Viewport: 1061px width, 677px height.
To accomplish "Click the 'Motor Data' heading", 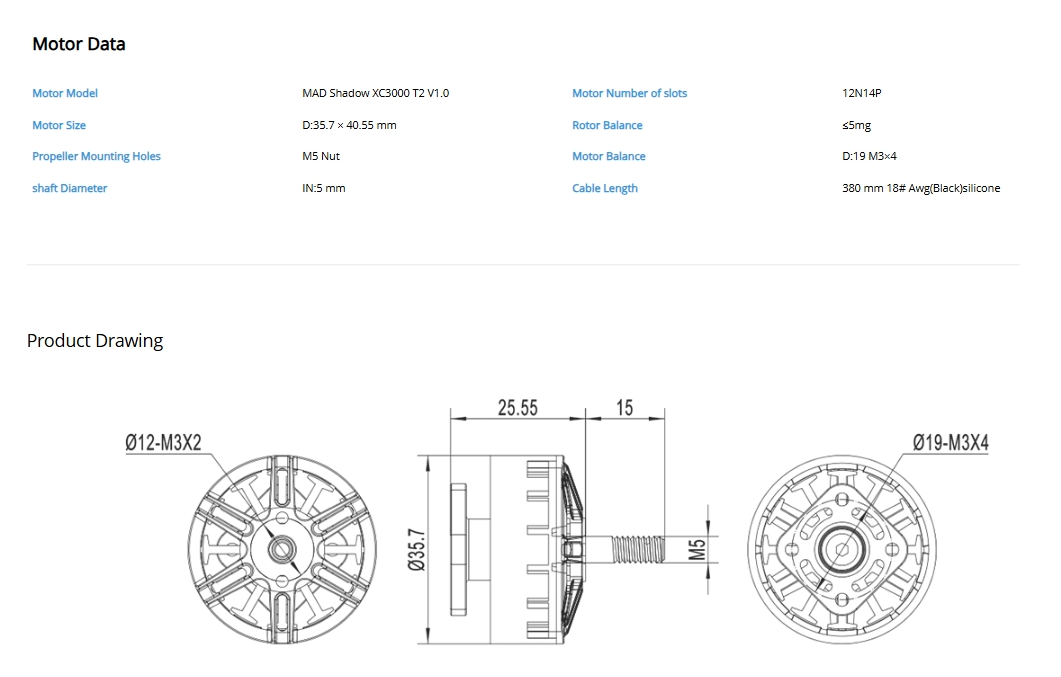I will pos(78,44).
